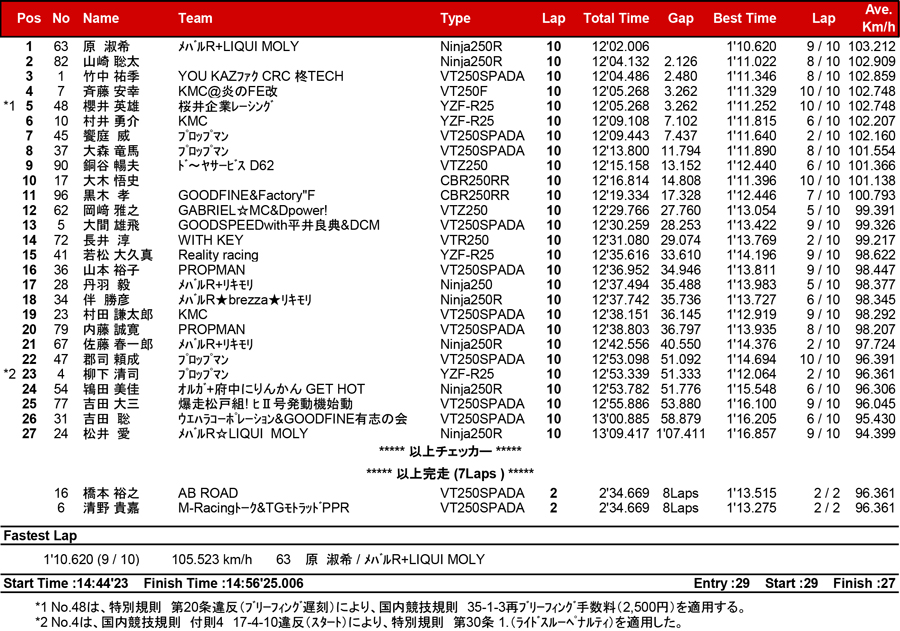The width and height of the screenshot is (900, 631).
Task: Click rider name 村田 謙太郎
Action: click(118, 315)
